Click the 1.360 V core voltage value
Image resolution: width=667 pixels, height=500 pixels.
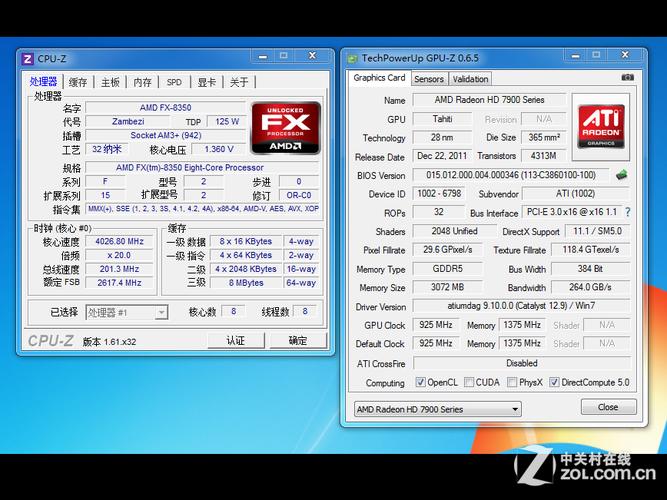(x=219, y=149)
